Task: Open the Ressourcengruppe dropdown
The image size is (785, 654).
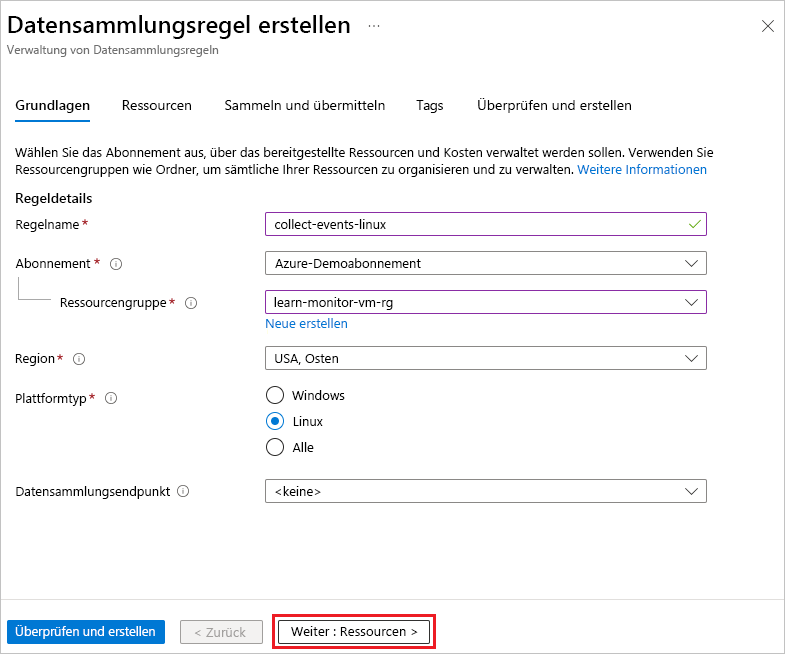Action: click(x=485, y=302)
